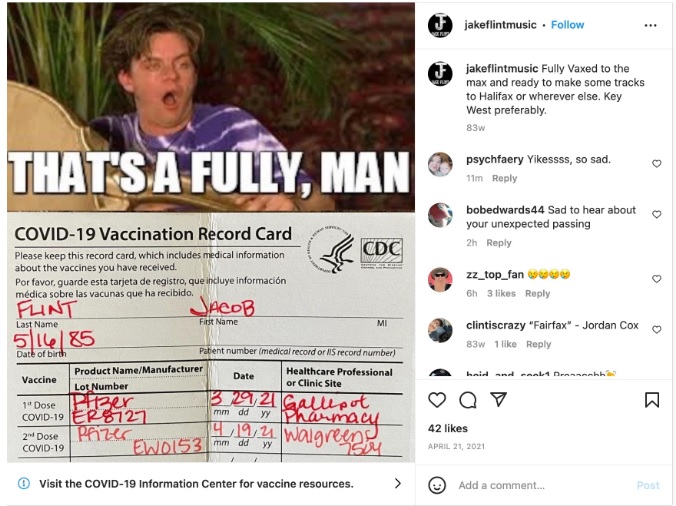Open jakeflintmusic profile picture in header

tap(440, 25)
